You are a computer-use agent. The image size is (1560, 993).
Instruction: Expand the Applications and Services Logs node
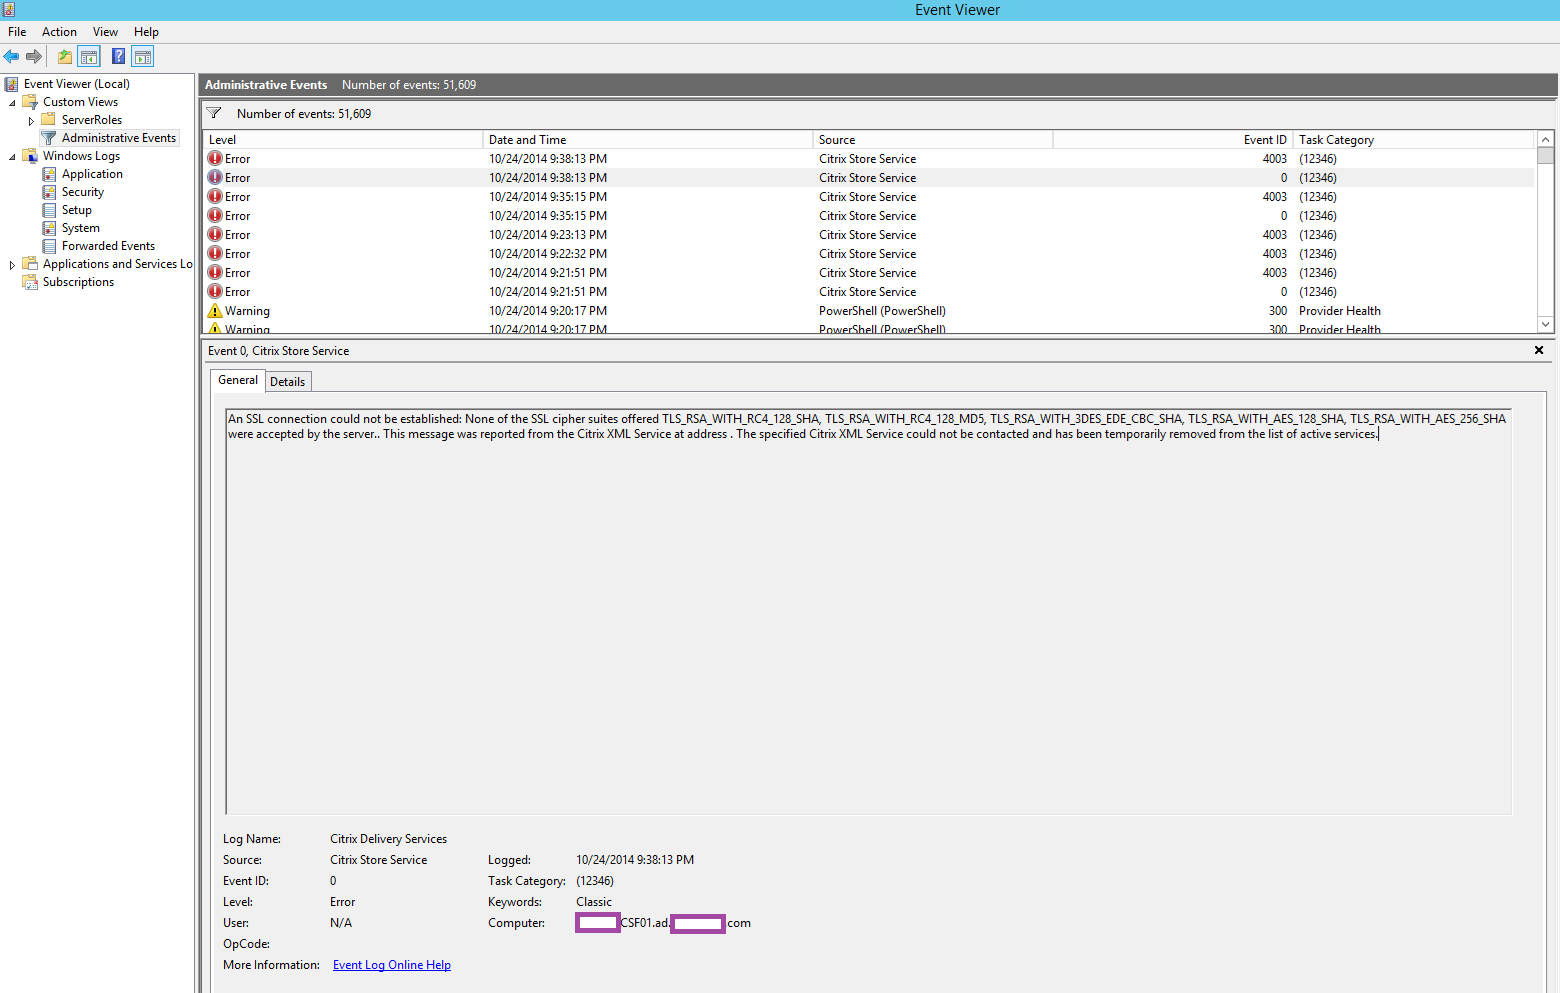click(12, 264)
